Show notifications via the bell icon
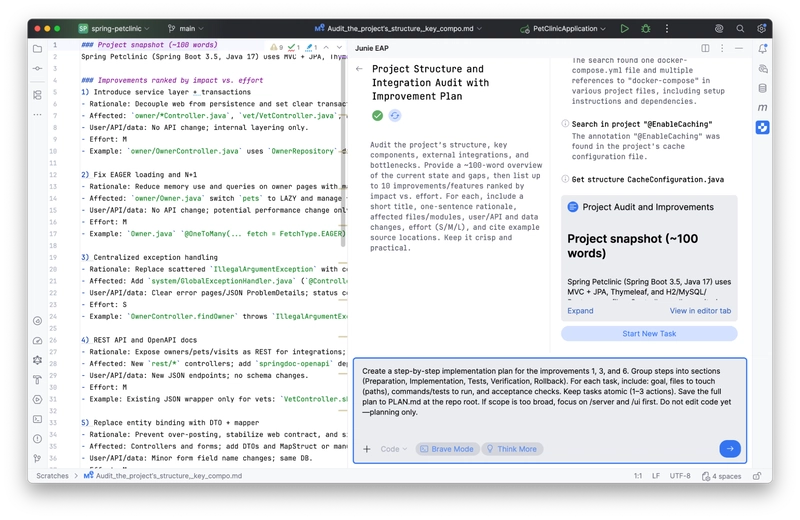Image resolution: width=800 pixels, height=520 pixels. pyautogui.click(x=763, y=48)
